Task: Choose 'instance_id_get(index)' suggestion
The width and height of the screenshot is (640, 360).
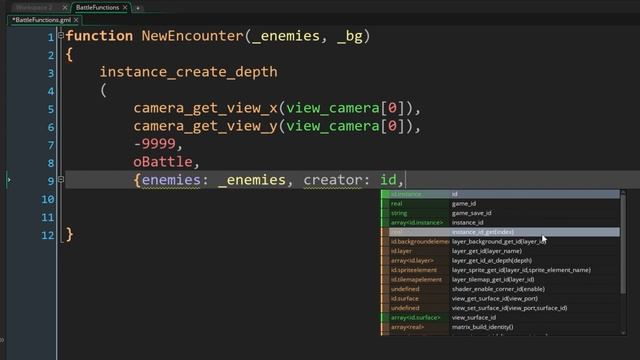Action: click(x=500, y=232)
